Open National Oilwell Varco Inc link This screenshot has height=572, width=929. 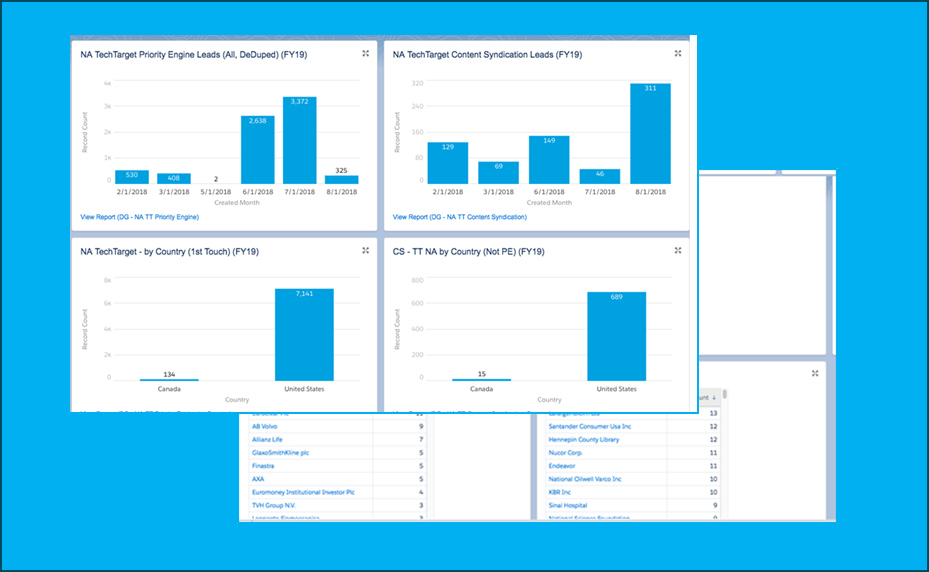[x=585, y=479]
